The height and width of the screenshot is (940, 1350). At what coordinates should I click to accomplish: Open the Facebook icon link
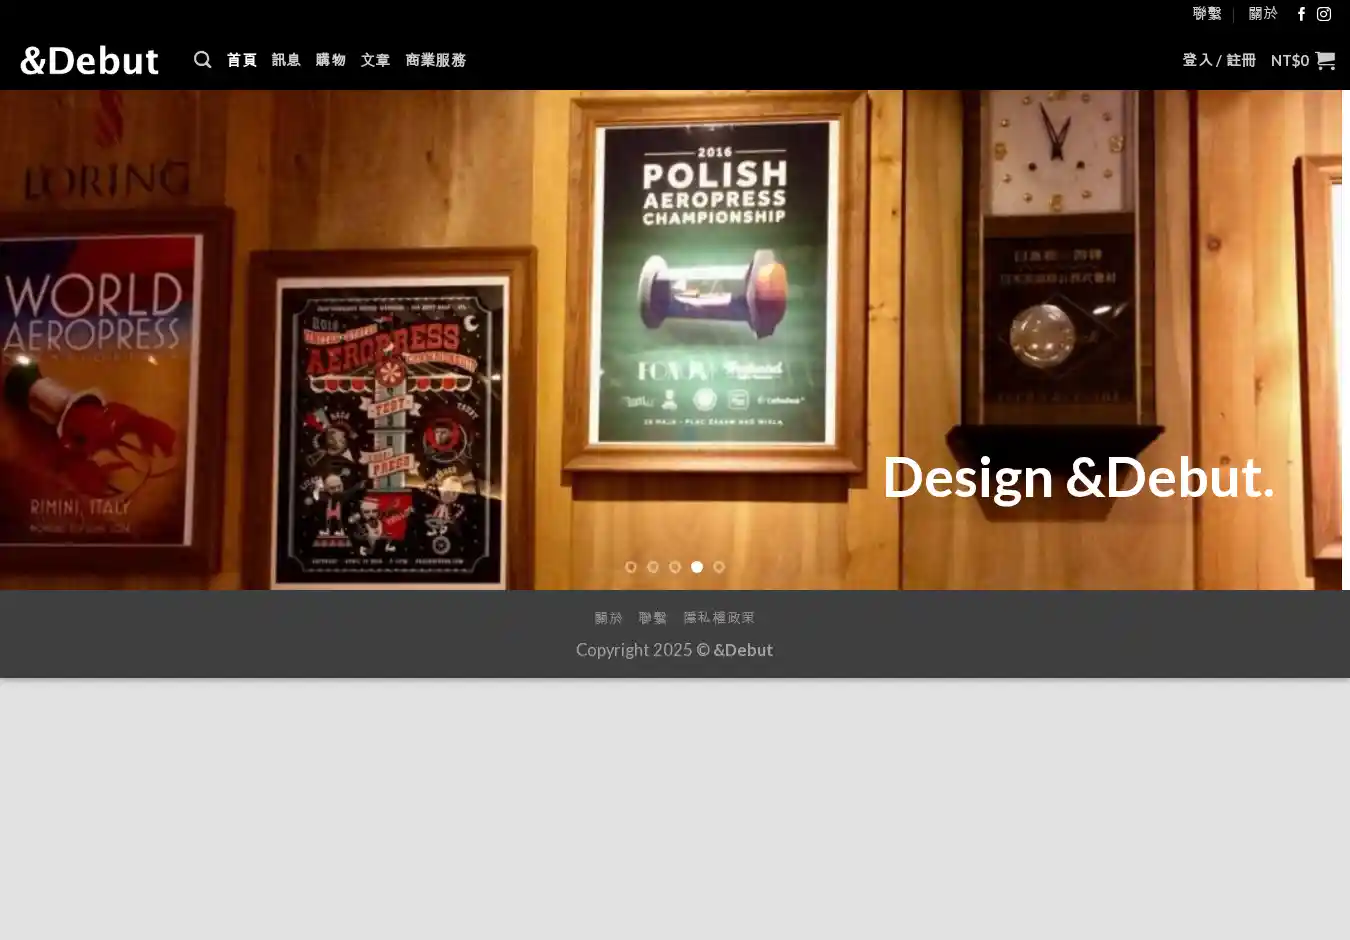click(1301, 14)
